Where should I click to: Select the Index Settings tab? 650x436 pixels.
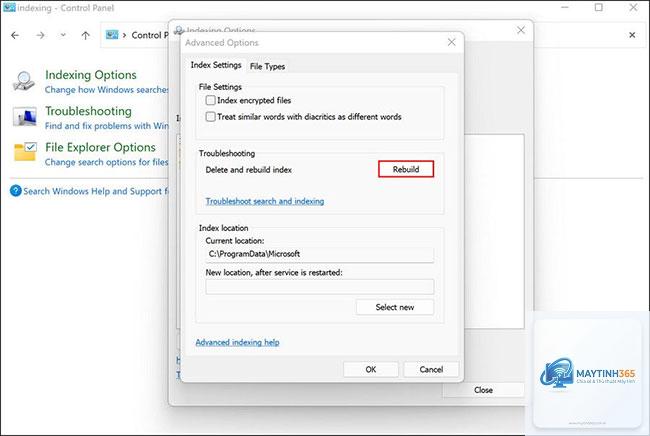pos(216,65)
